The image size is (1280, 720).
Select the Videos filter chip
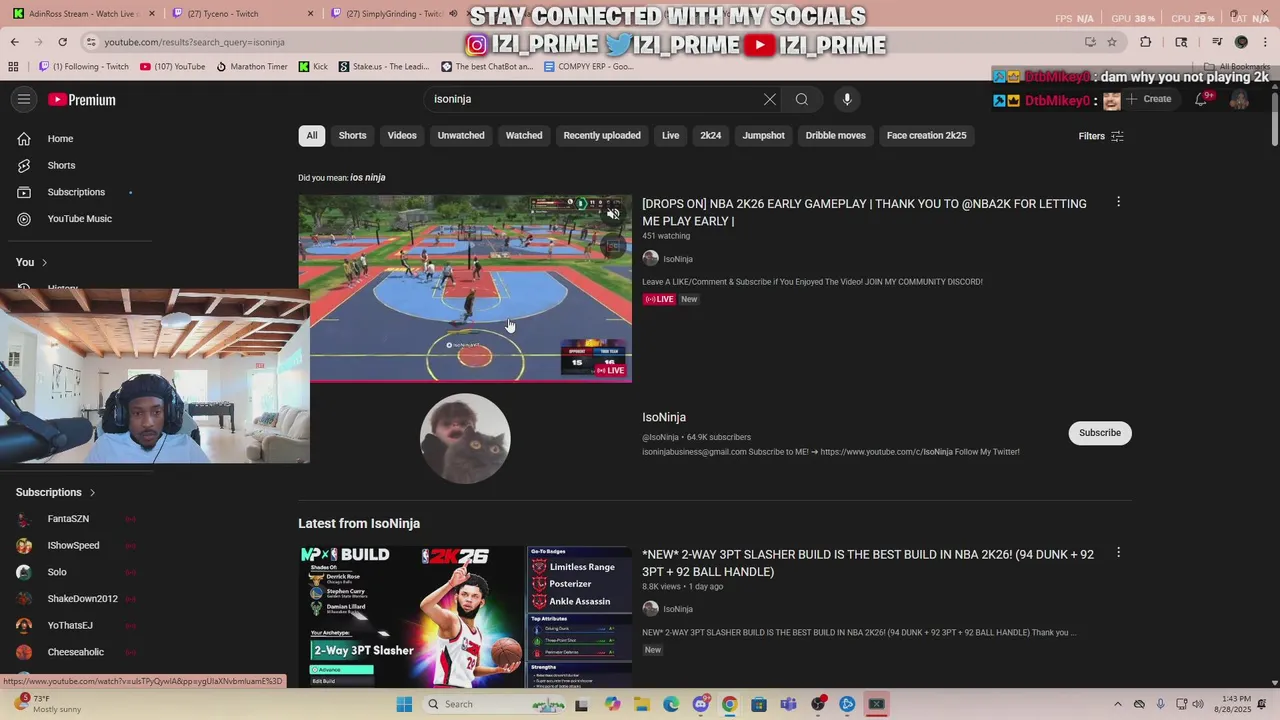402,135
